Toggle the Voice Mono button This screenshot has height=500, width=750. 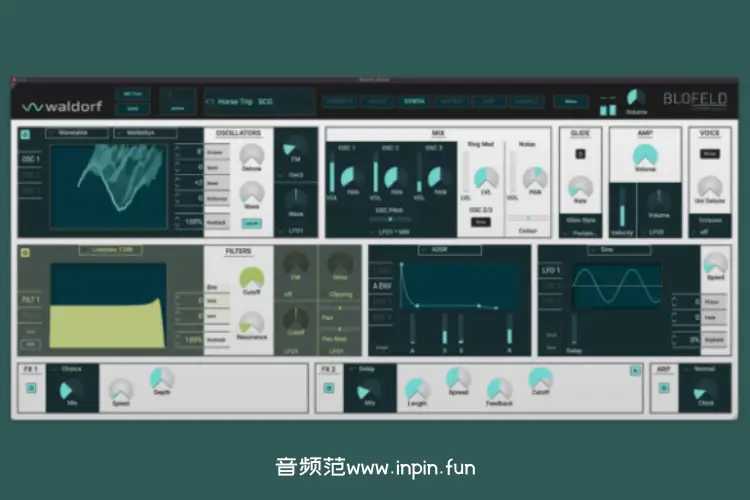click(710, 154)
